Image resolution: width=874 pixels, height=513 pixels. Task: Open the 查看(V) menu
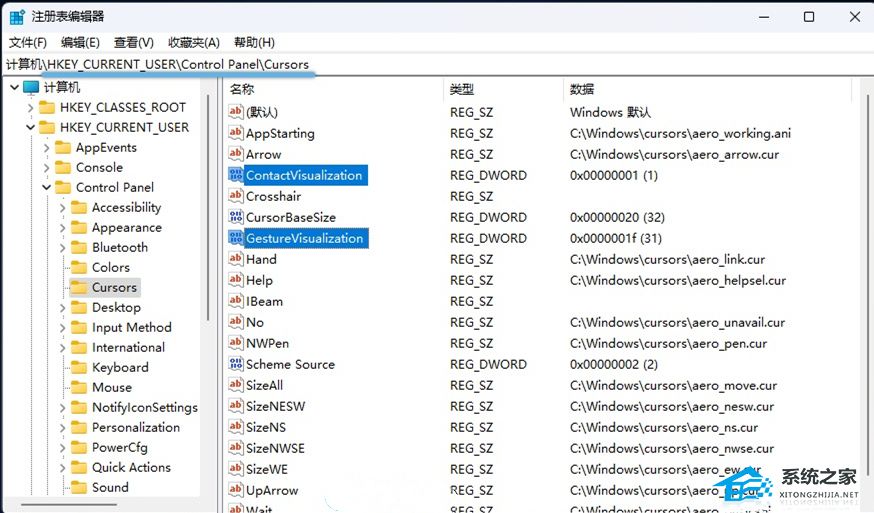point(133,42)
